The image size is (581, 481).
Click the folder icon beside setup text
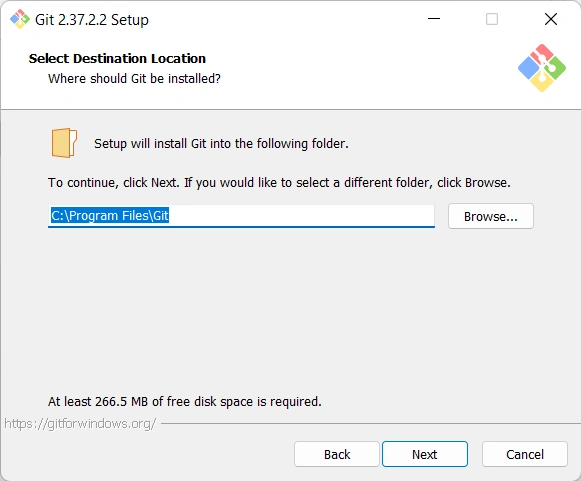(64, 143)
